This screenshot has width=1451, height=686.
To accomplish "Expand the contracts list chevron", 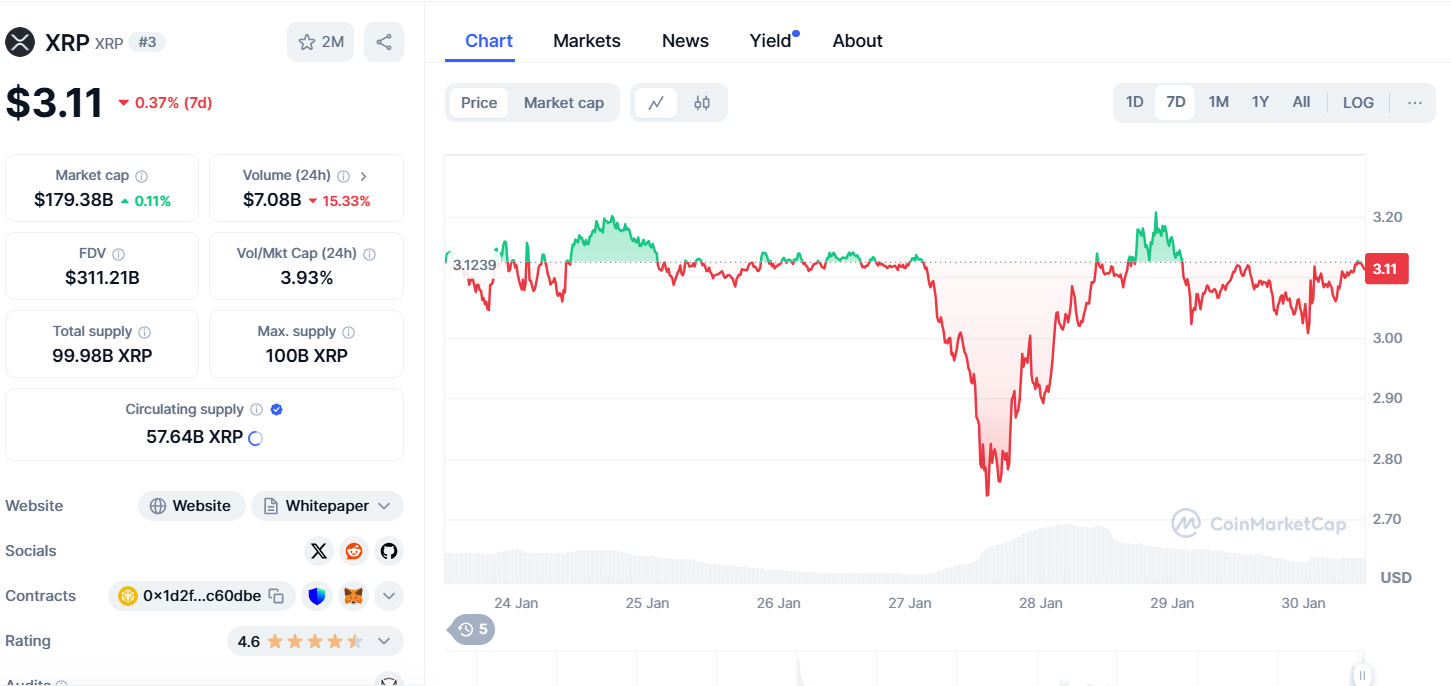I will 389,596.
